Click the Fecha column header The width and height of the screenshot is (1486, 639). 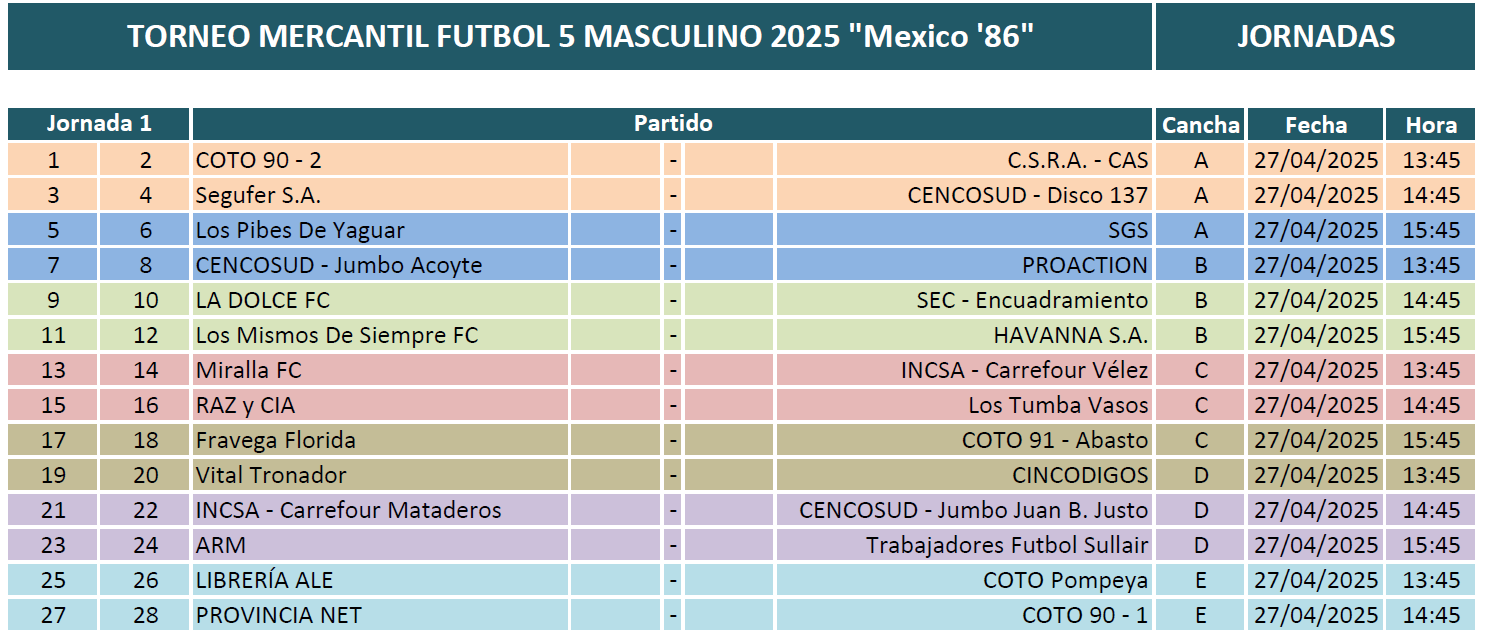(1315, 124)
